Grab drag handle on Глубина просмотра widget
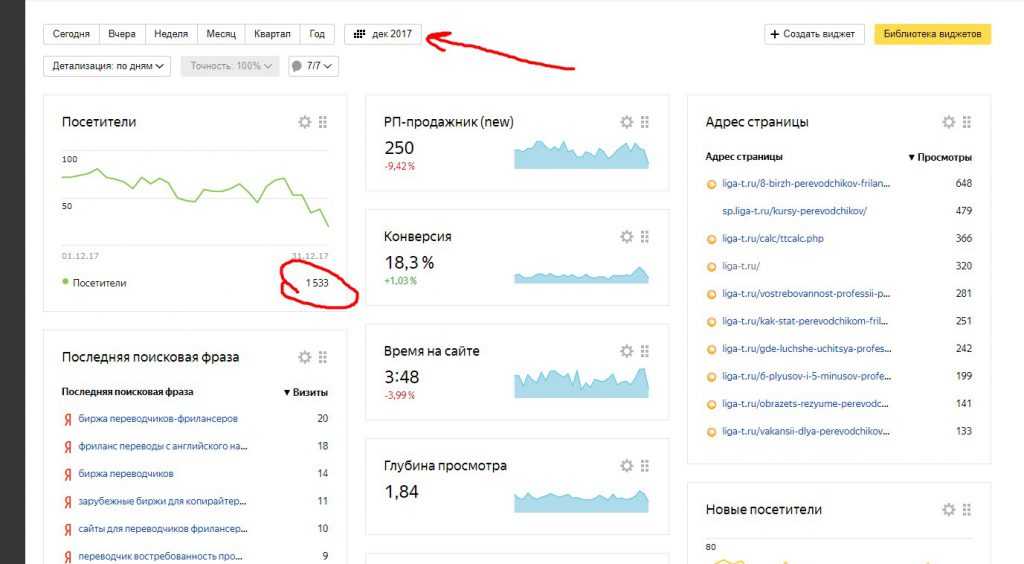The image size is (1024, 564). click(x=645, y=466)
